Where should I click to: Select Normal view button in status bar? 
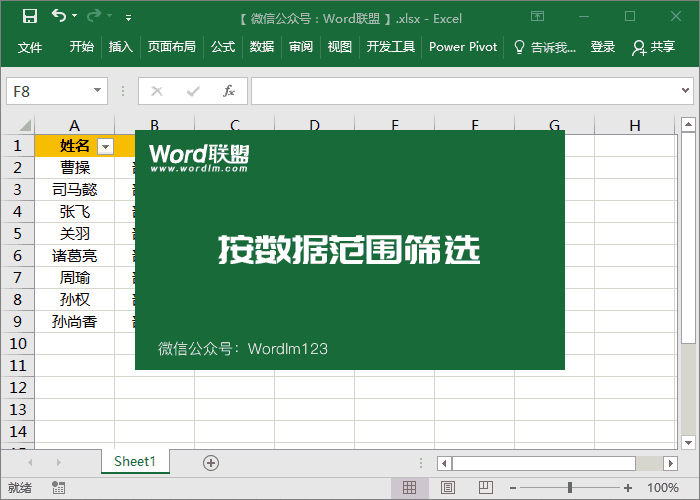409,488
